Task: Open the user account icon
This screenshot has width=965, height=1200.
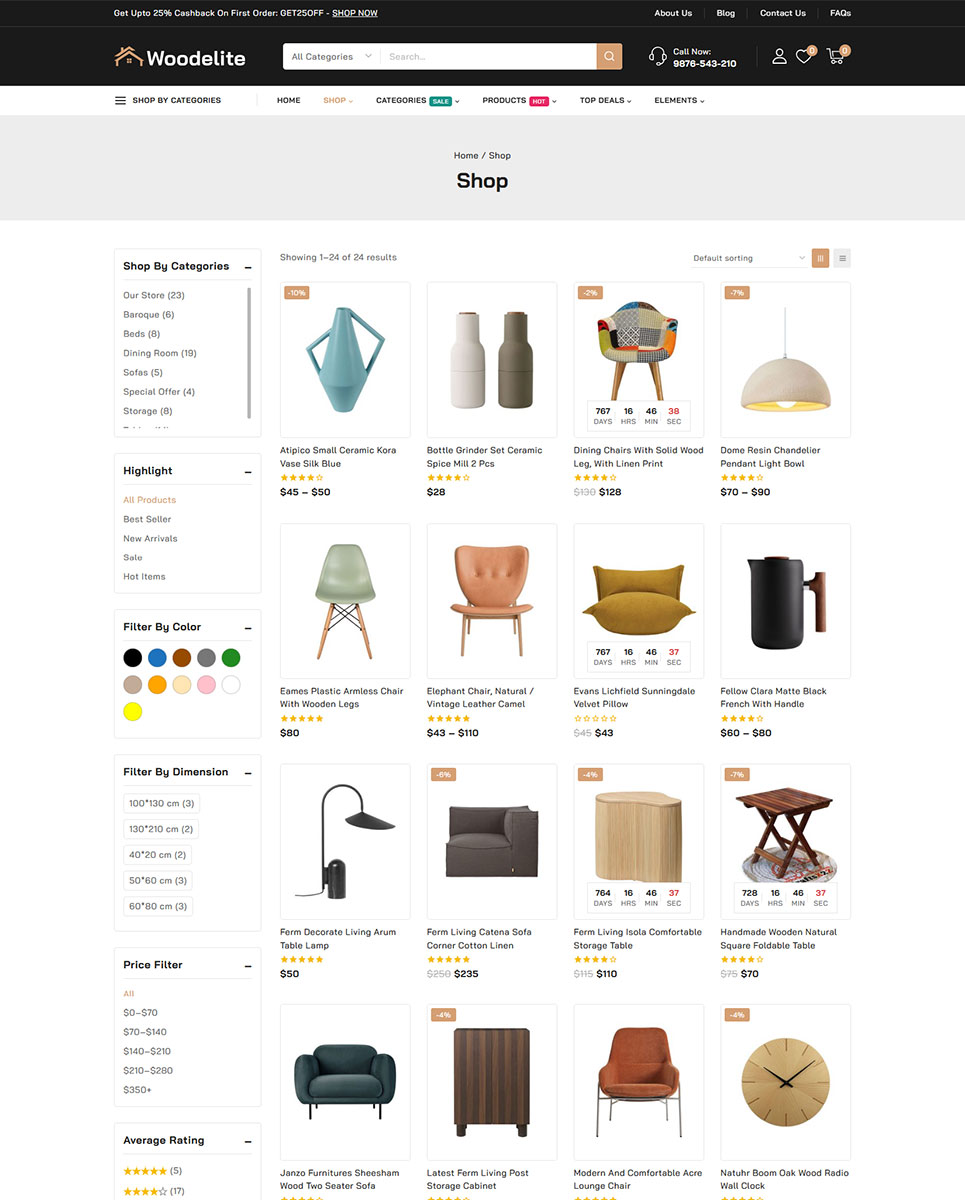Action: pos(779,57)
